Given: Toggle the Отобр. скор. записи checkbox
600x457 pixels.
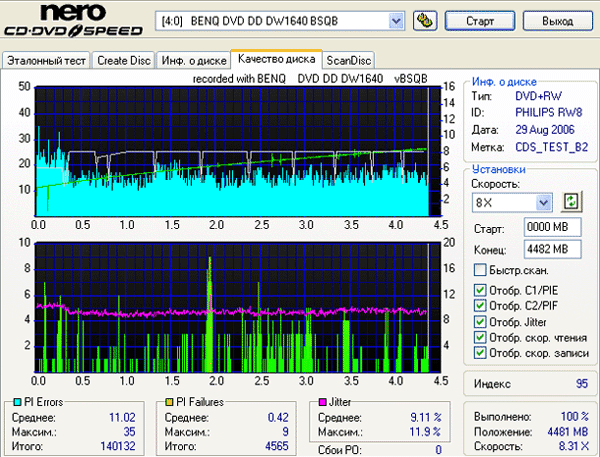Looking at the screenshot, I should 480,353.
